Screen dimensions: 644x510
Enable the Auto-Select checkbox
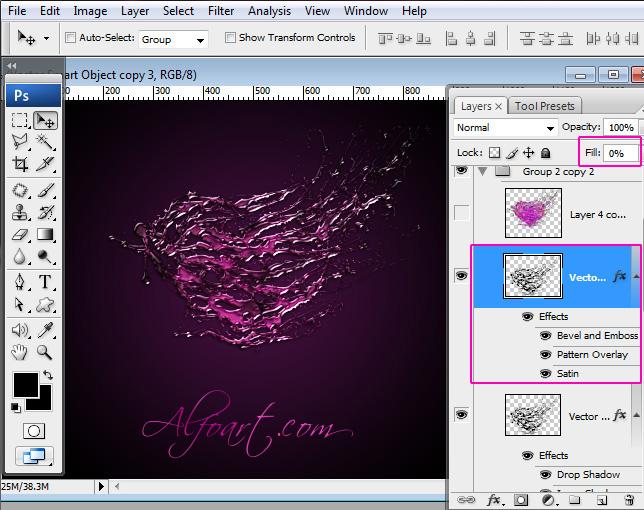pyautogui.click(x=71, y=38)
